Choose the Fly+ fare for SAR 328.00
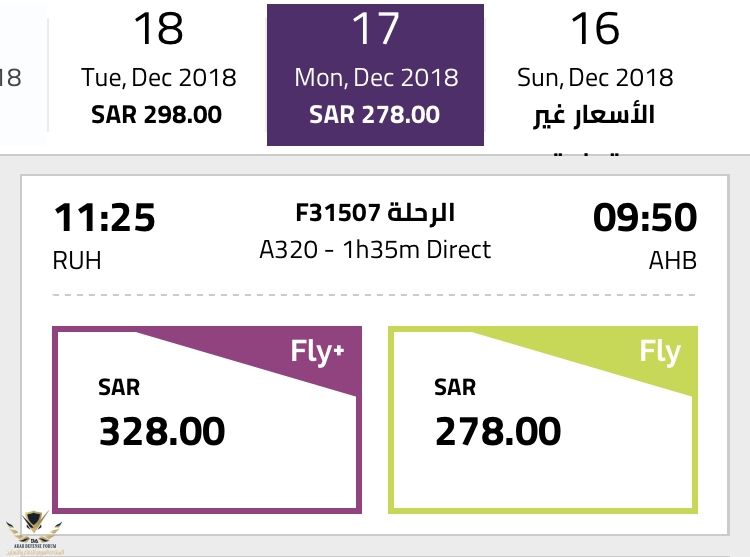 coord(207,420)
